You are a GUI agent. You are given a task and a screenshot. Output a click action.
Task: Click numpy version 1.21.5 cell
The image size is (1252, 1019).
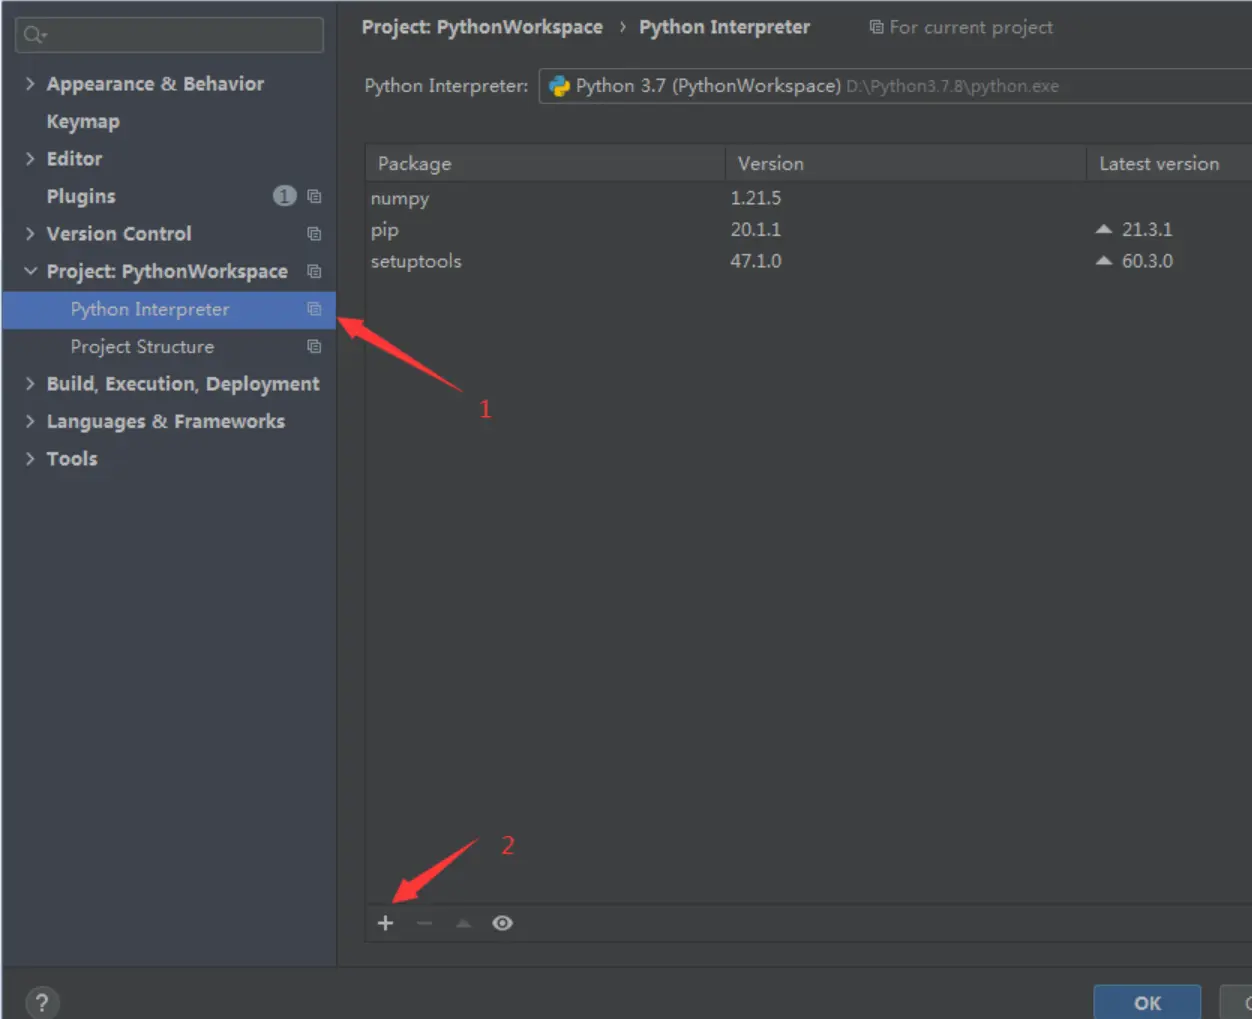click(756, 198)
